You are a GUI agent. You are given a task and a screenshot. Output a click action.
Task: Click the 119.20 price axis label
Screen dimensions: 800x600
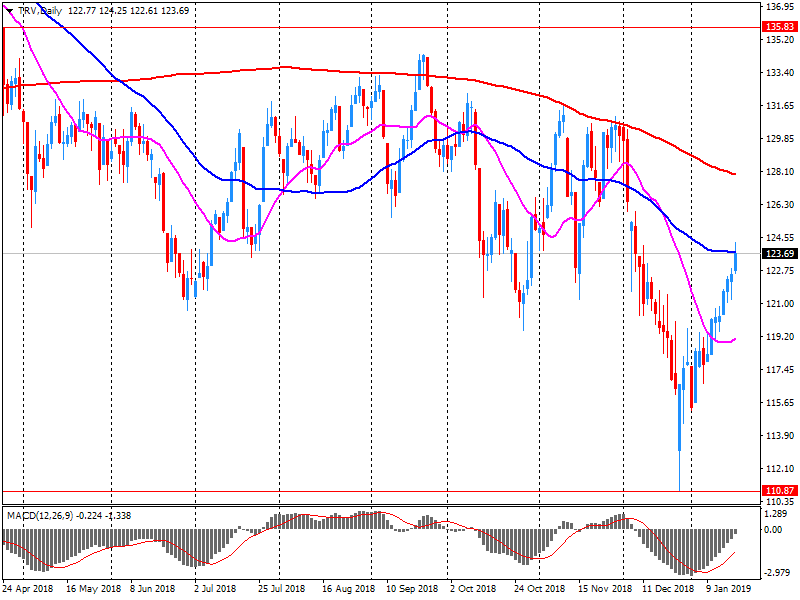[x=780, y=337]
